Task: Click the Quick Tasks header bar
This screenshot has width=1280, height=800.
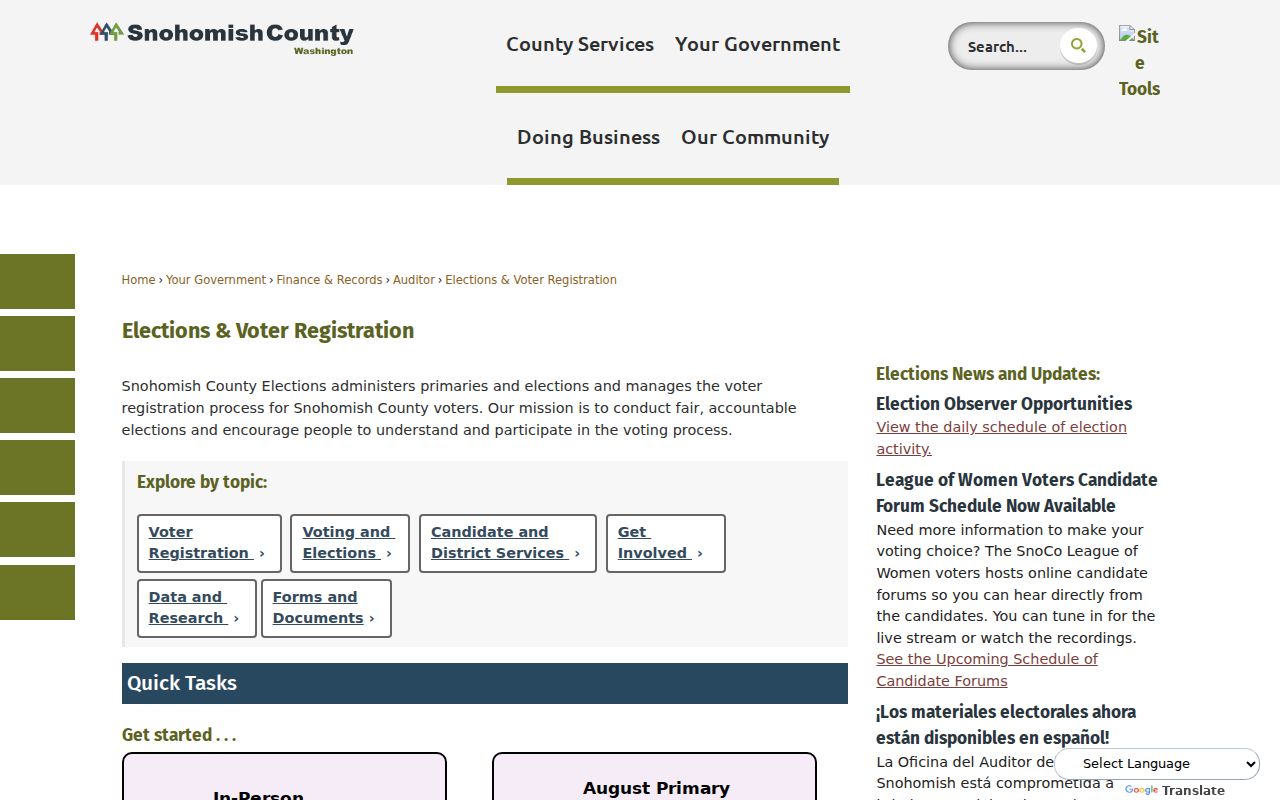Action: coord(485,683)
